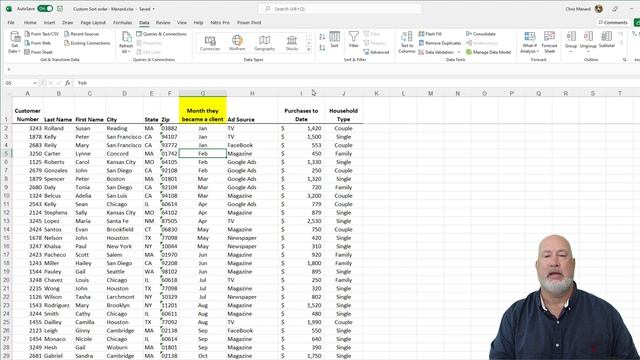Screen dimensions: 640x360
Task: Click the 'Purchases to Date' header cell
Action: (x=301, y=110)
